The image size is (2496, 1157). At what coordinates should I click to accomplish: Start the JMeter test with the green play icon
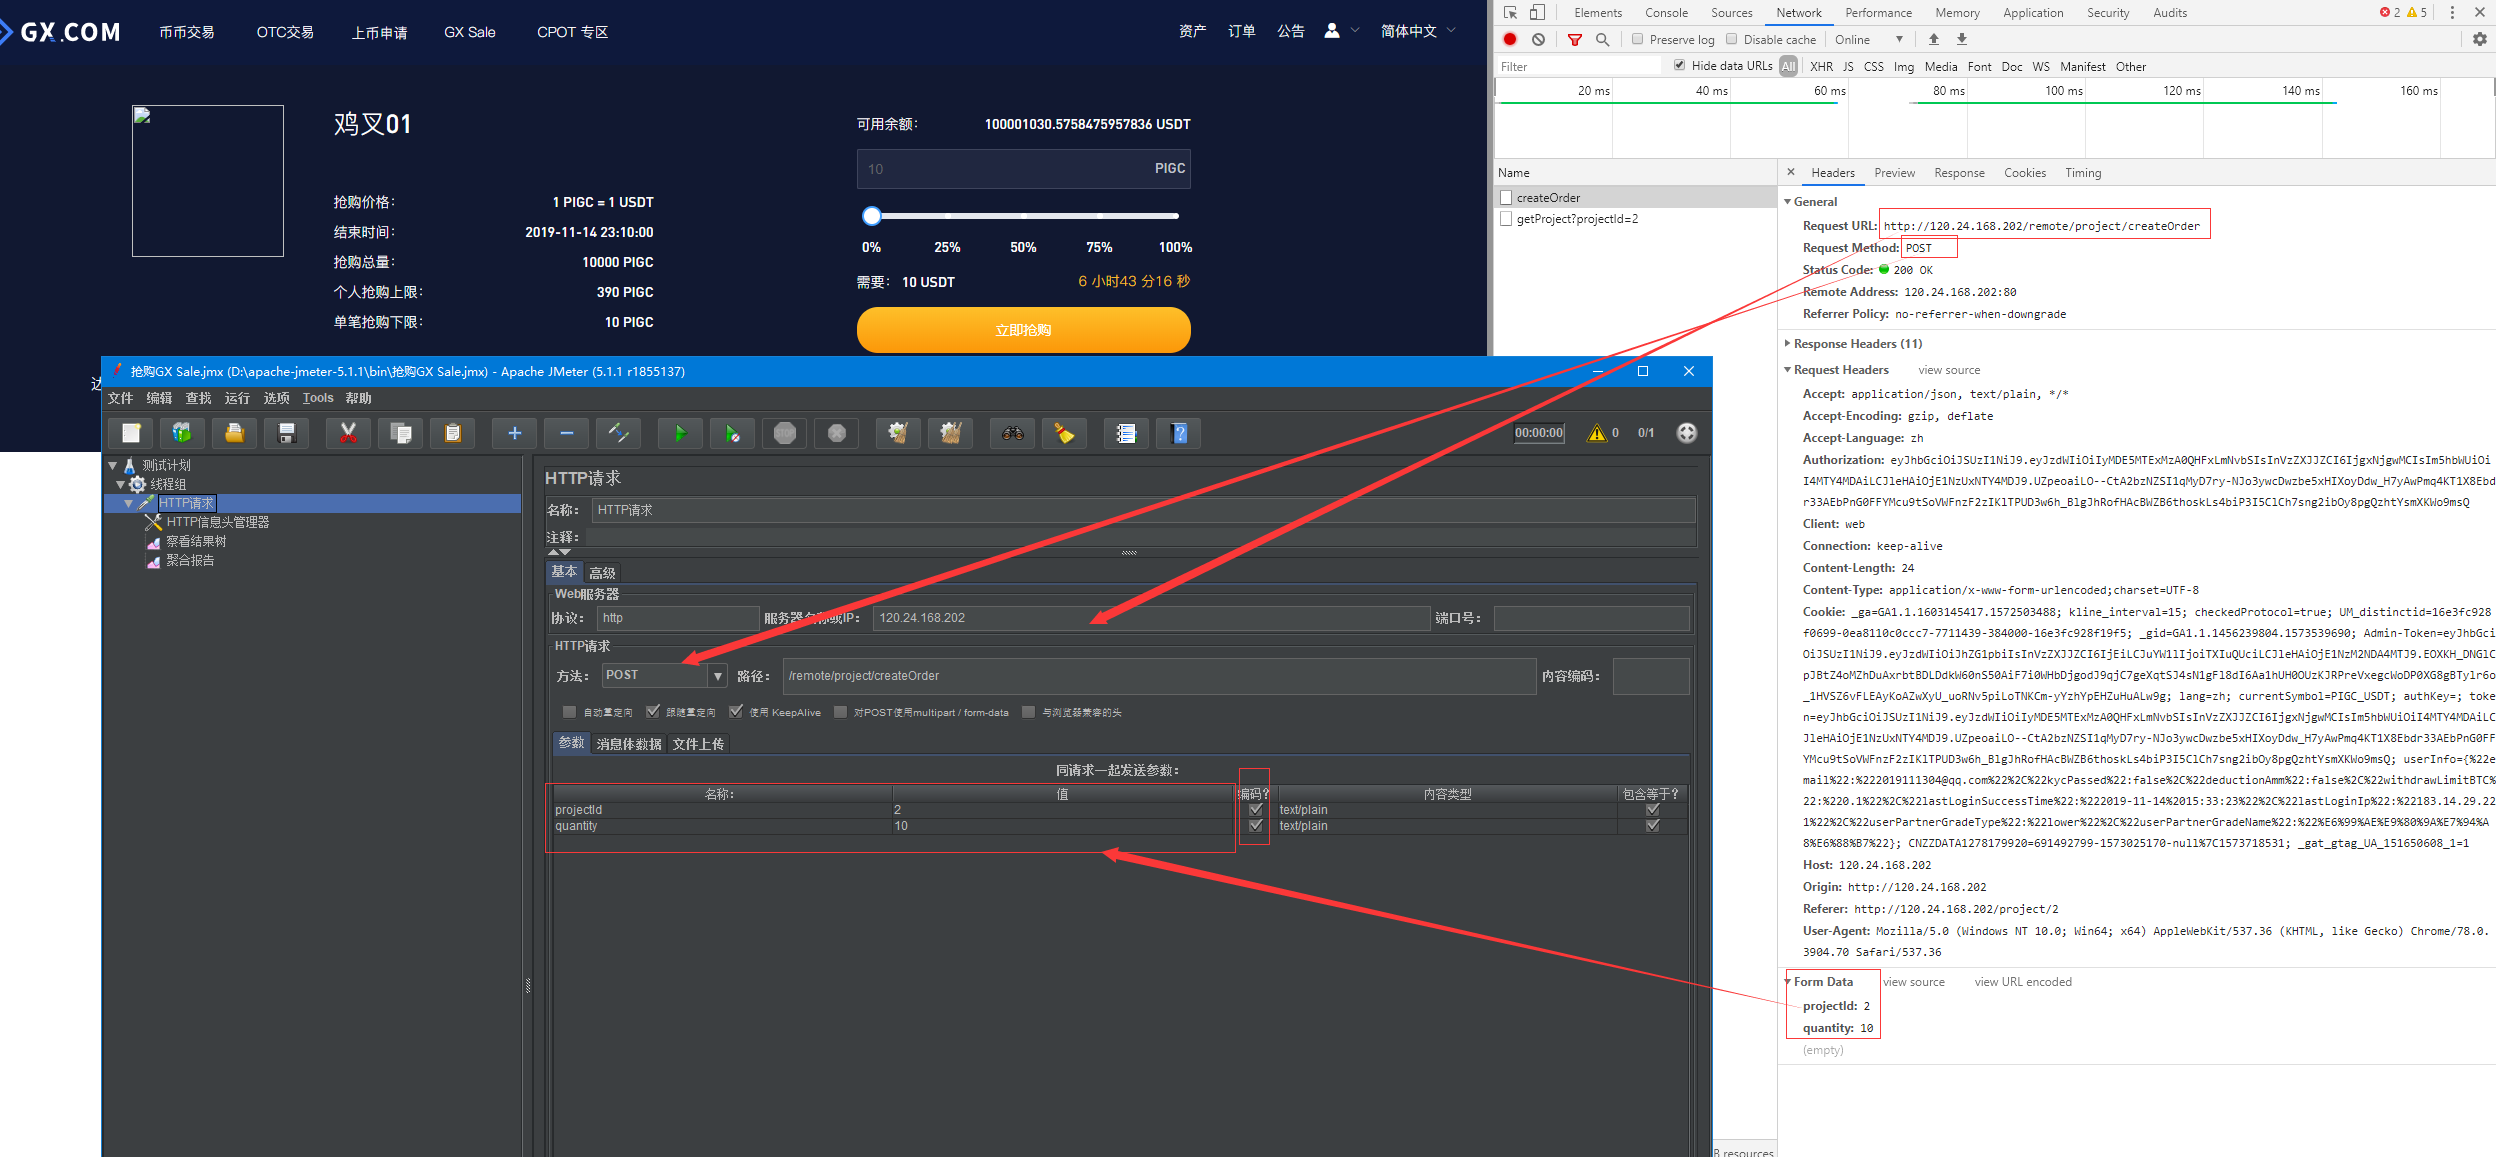click(x=680, y=433)
